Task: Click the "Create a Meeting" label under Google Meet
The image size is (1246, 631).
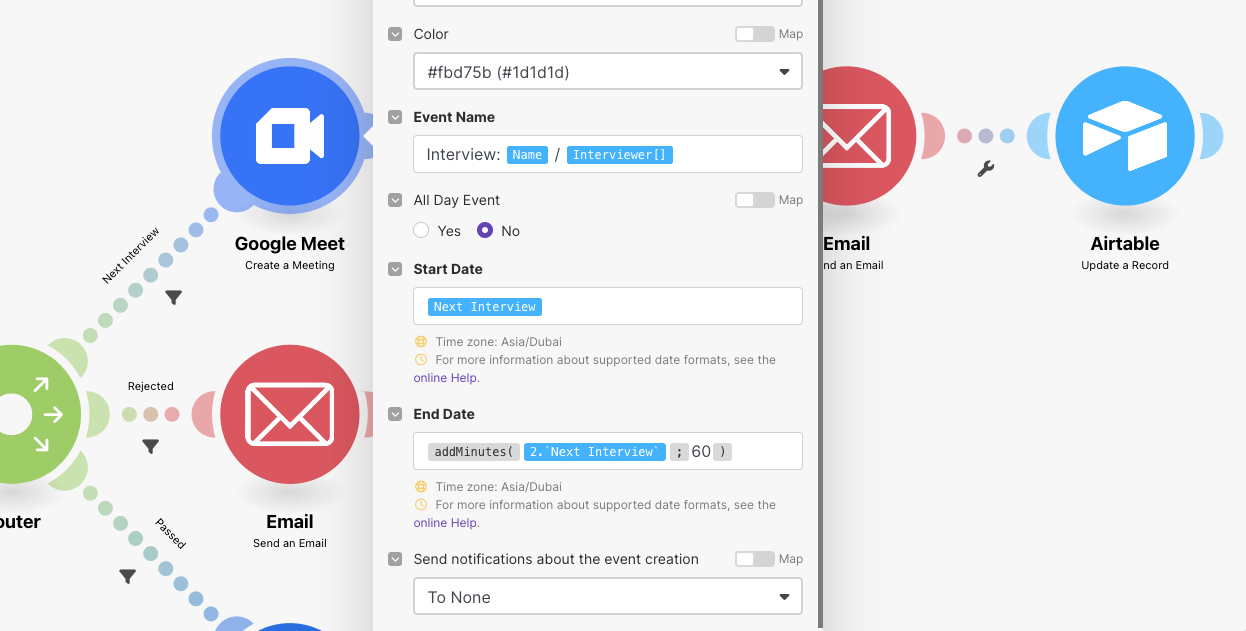Action: (290, 265)
